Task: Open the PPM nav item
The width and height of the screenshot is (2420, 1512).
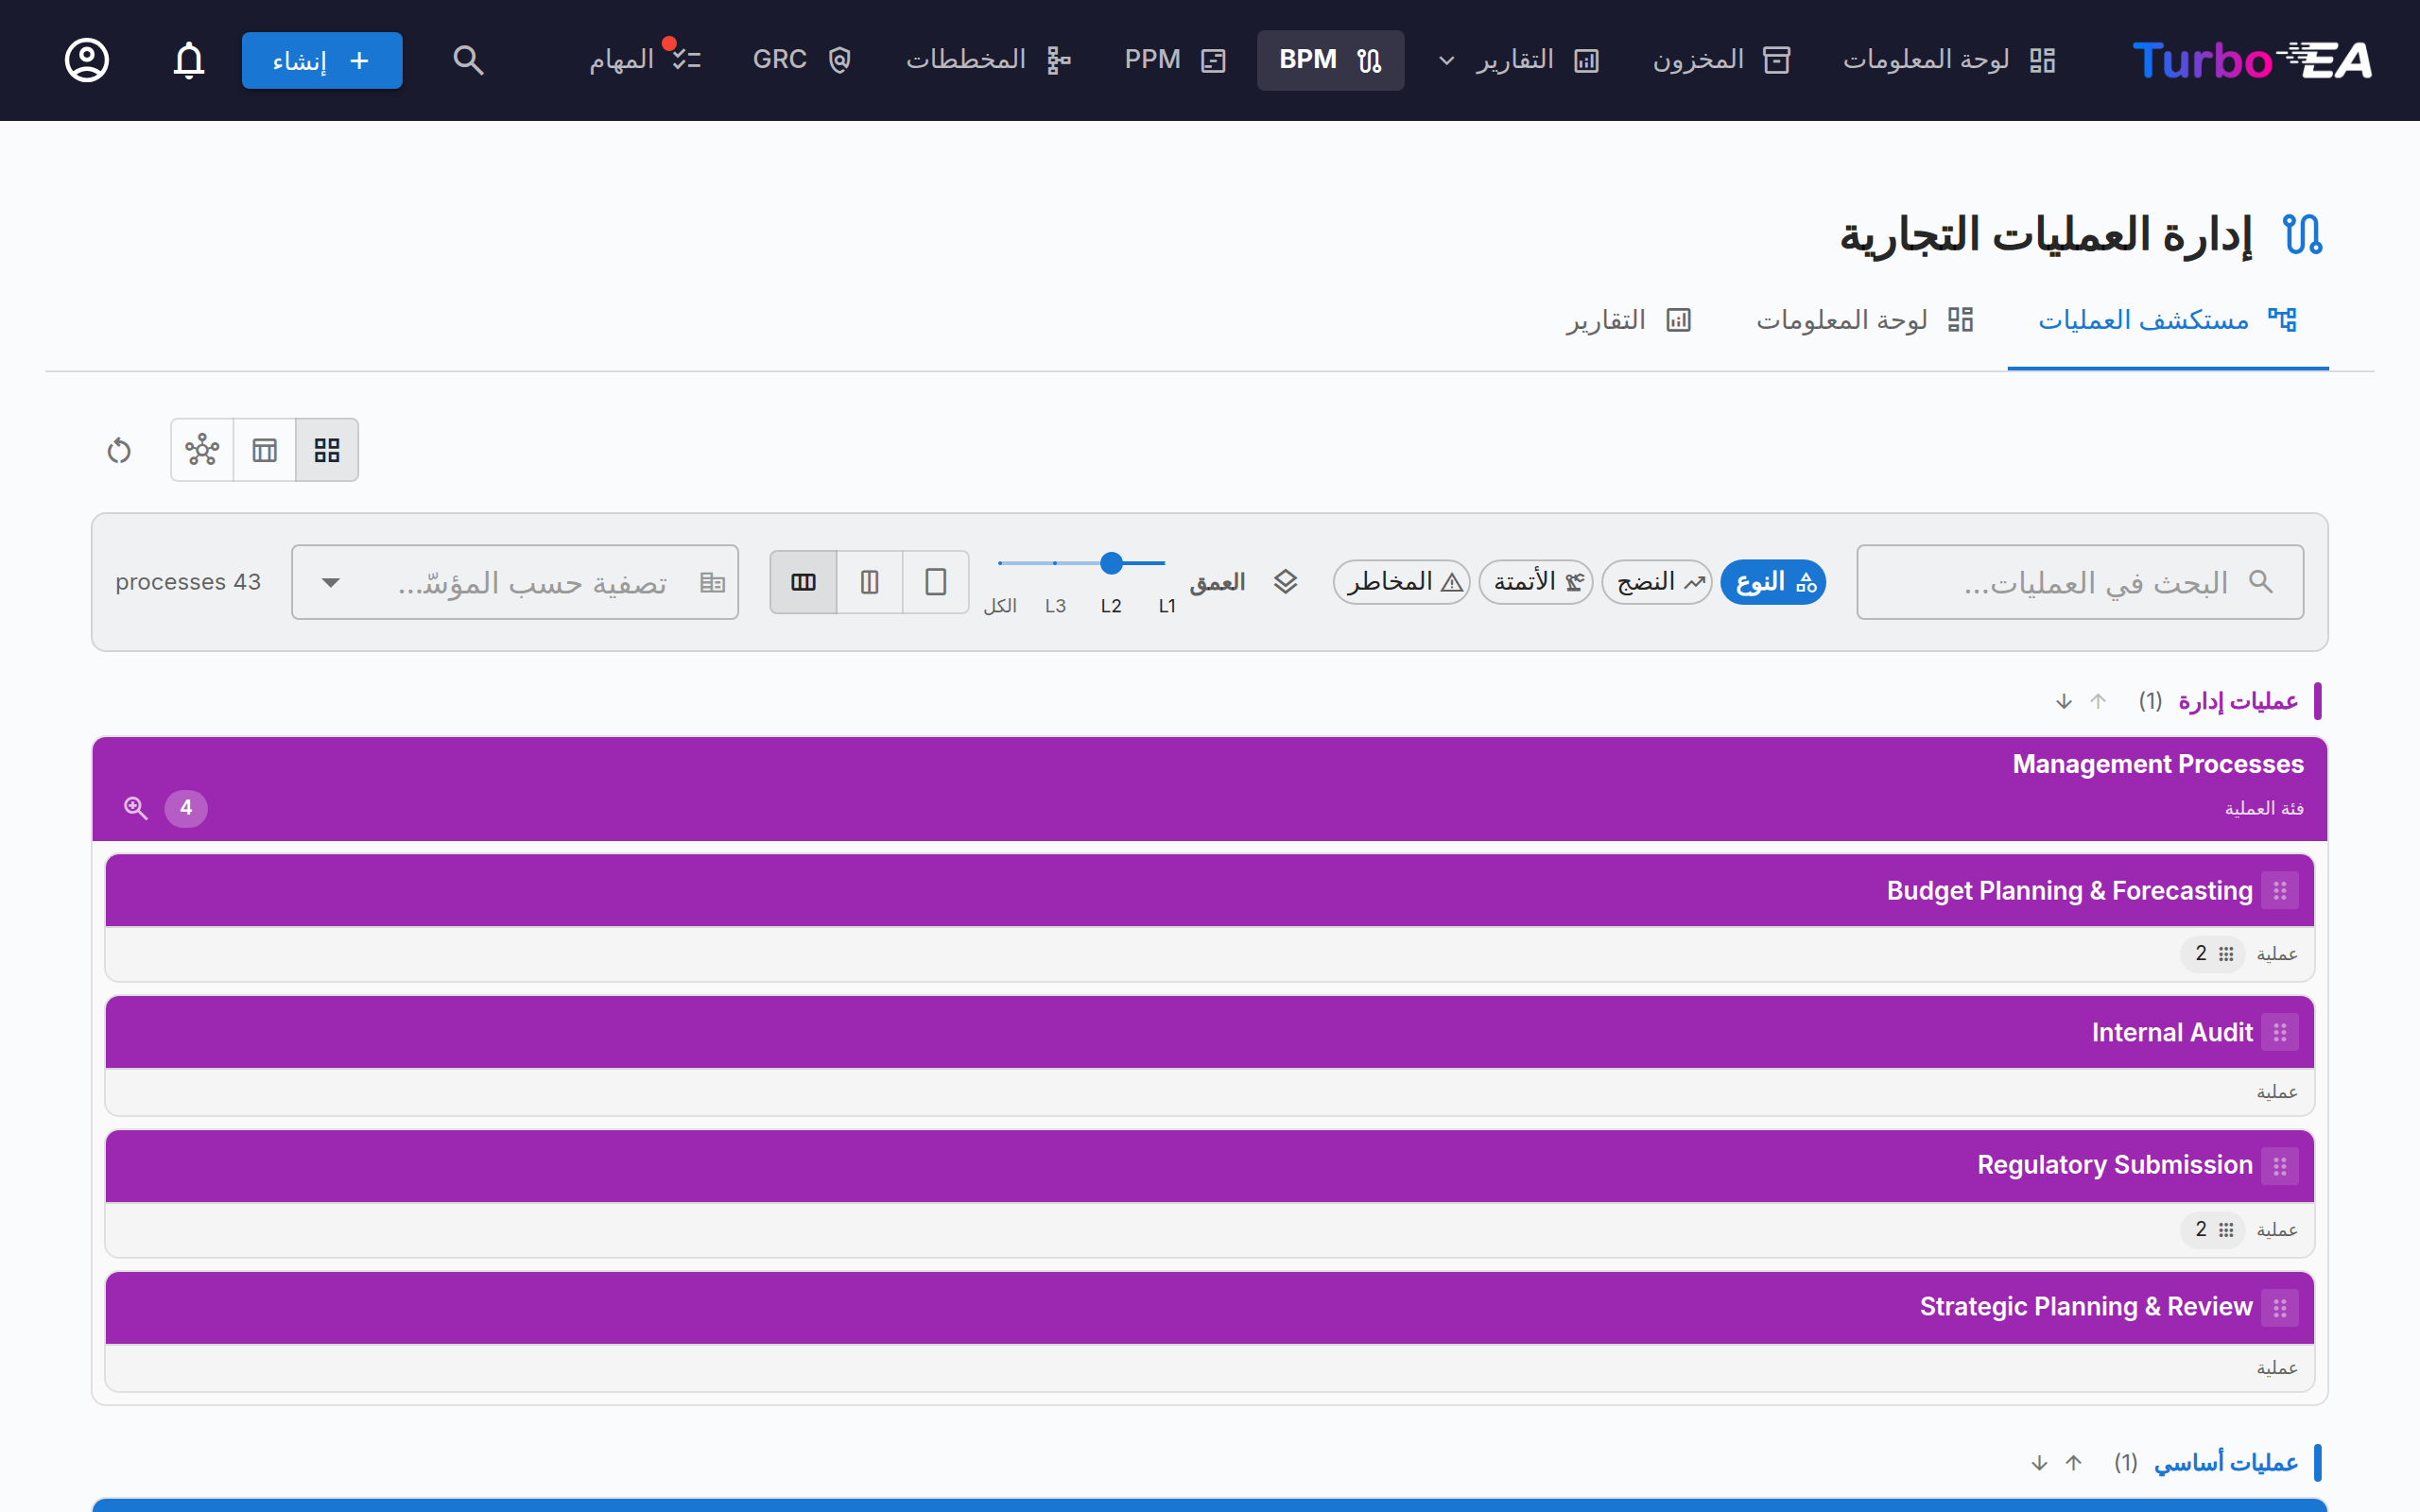Action: (x=1174, y=60)
